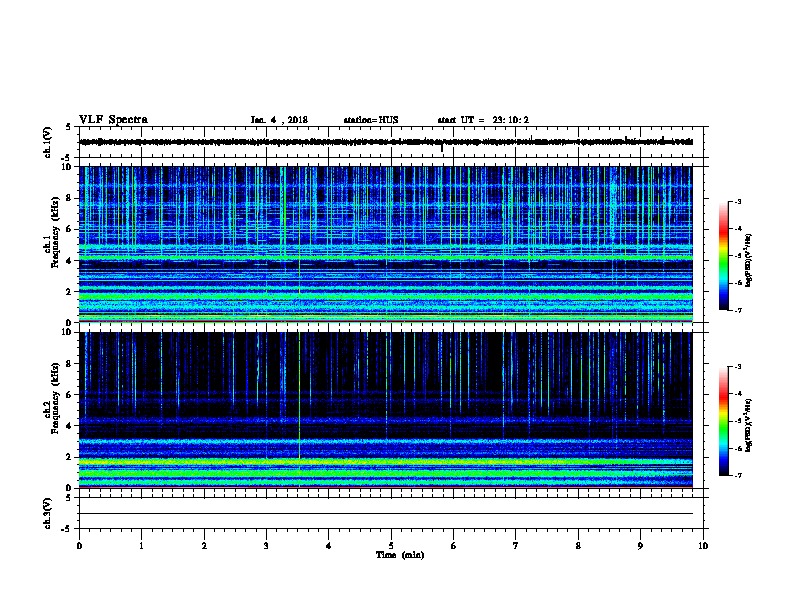Image resolution: width=792 pixels, height=612 pixels.
Task: Click the ch.1 color bar PSD unit label
Action: 749,261
